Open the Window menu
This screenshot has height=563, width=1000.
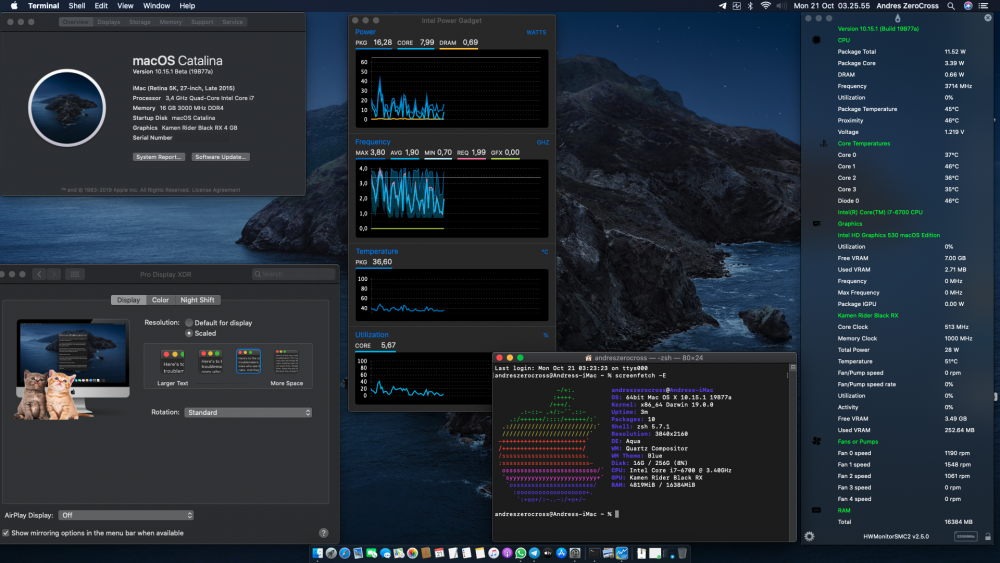click(x=156, y=6)
